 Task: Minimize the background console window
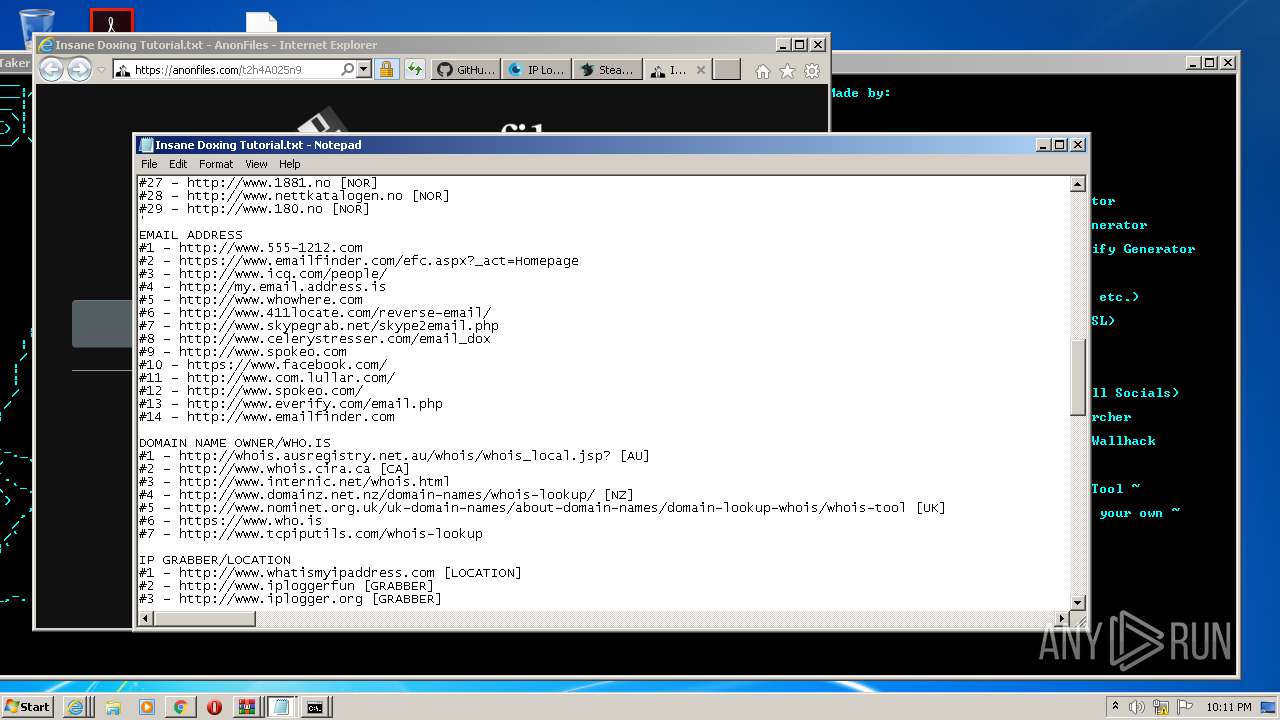pyautogui.click(x=1192, y=63)
